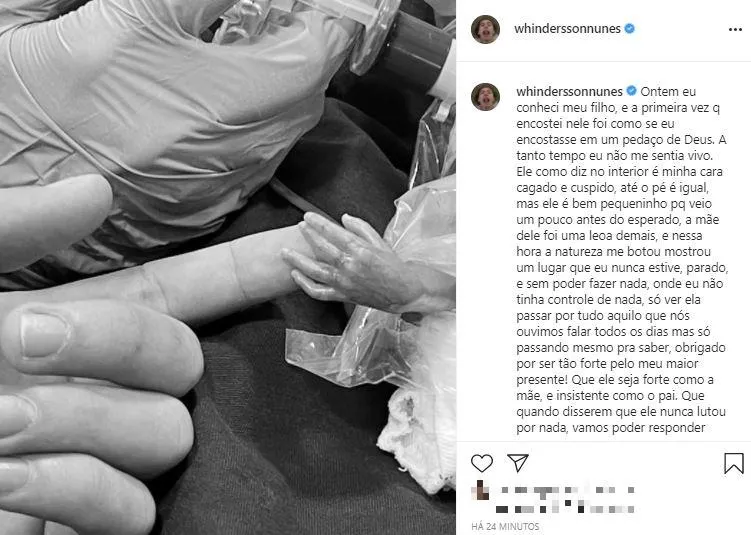The height and width of the screenshot is (535, 751).
Task: Open the 'HÁ 24 MINUTOS' timestamp link
Action: pyautogui.click(x=505, y=526)
